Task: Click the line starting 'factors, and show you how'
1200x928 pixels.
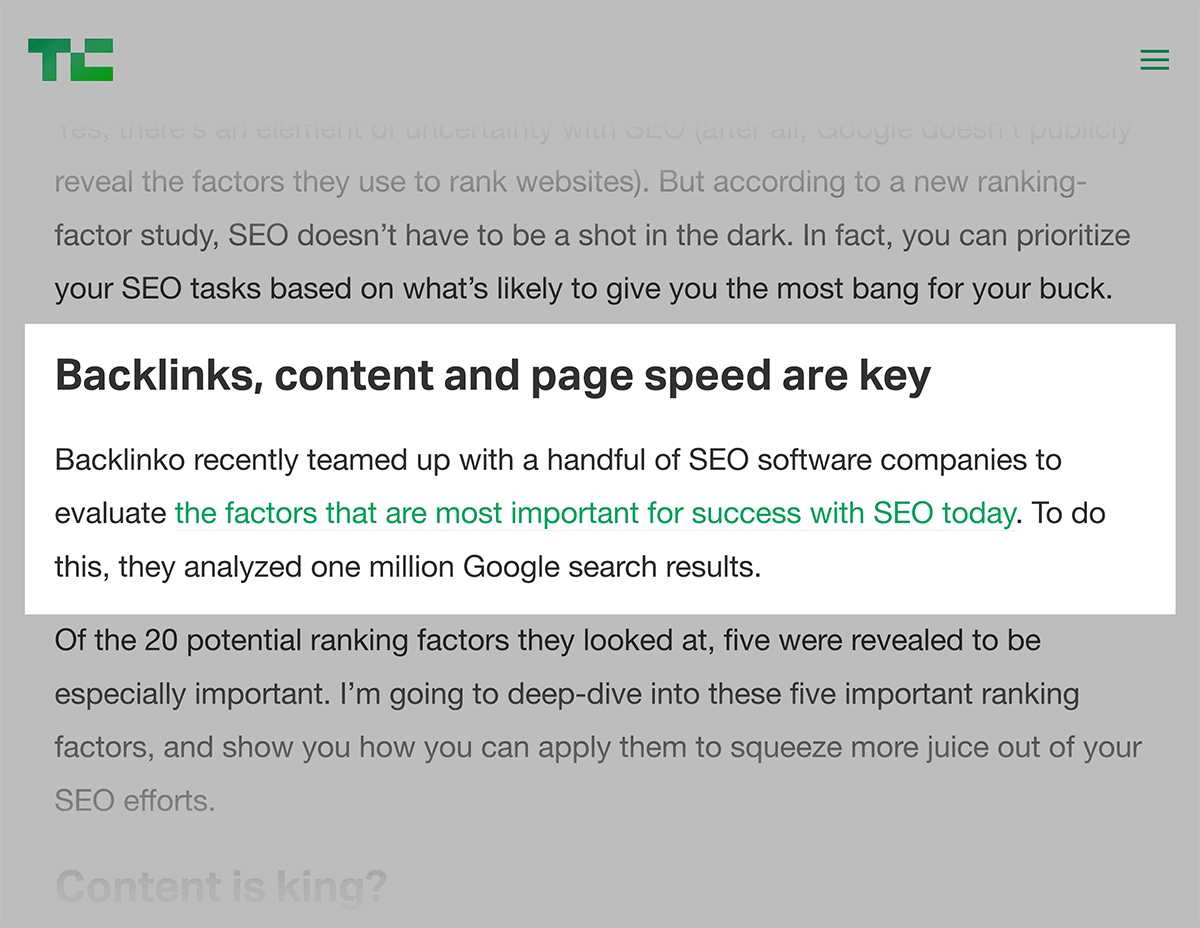Action: (x=598, y=748)
